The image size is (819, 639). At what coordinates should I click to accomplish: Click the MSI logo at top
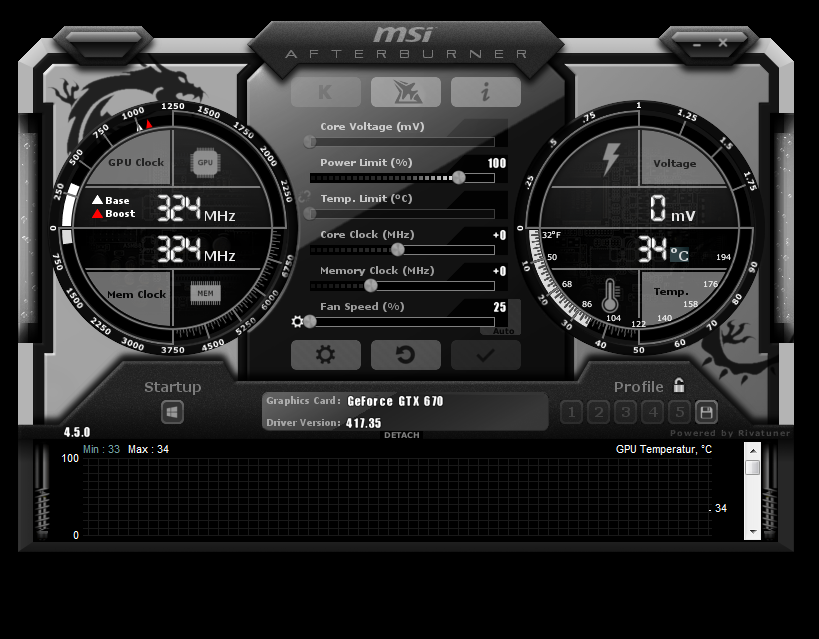(403, 35)
